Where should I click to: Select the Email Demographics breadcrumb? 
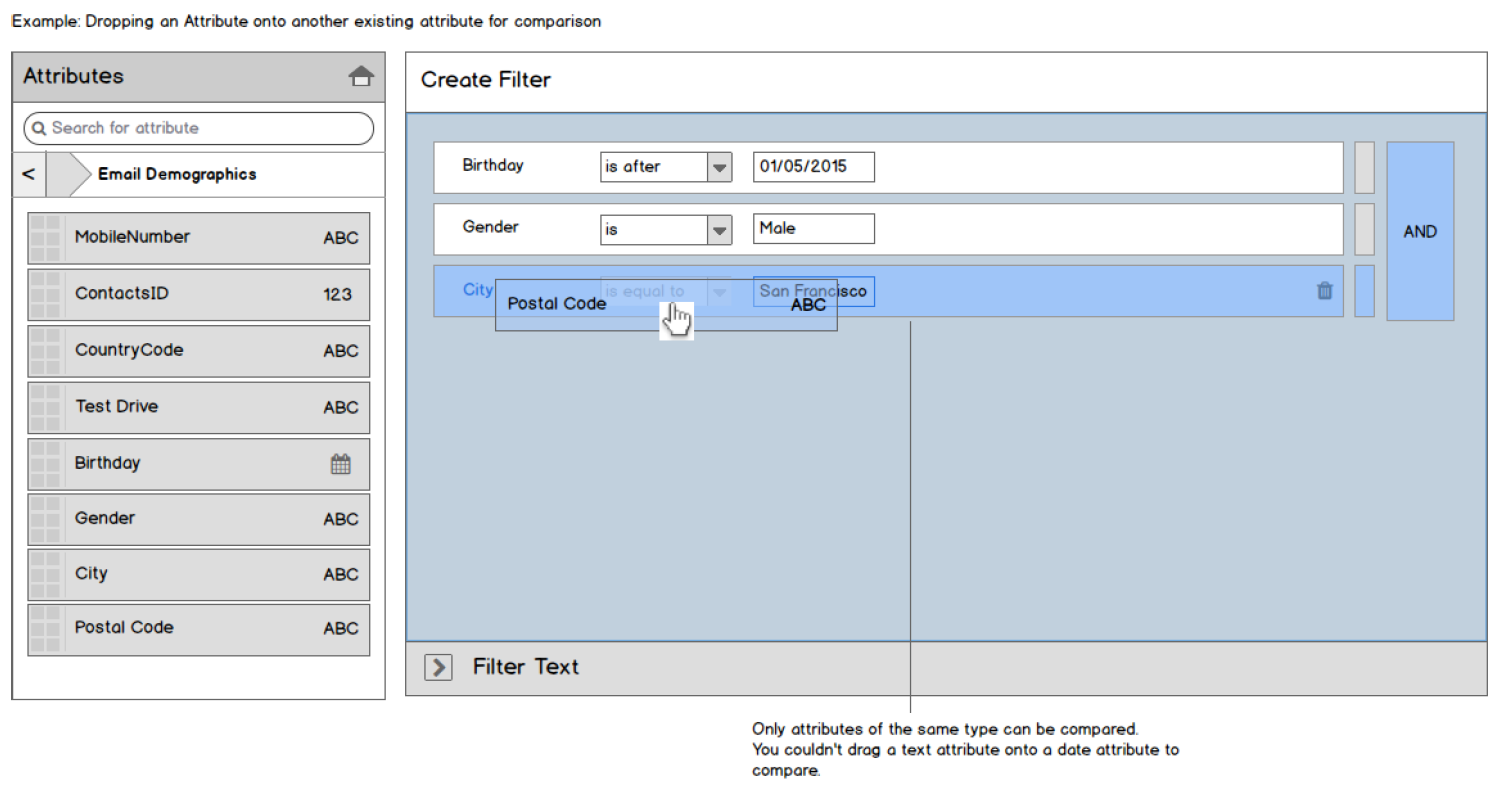pos(177,174)
